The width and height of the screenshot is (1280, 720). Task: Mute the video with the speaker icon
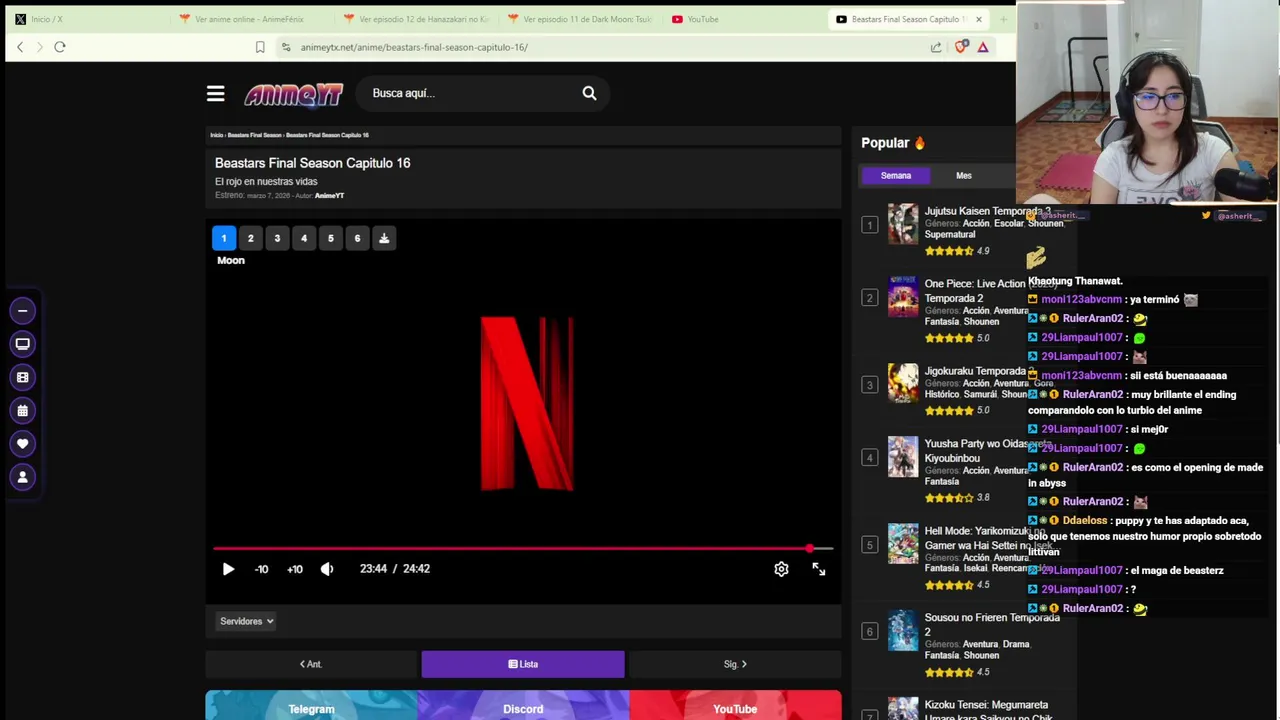pyautogui.click(x=327, y=569)
